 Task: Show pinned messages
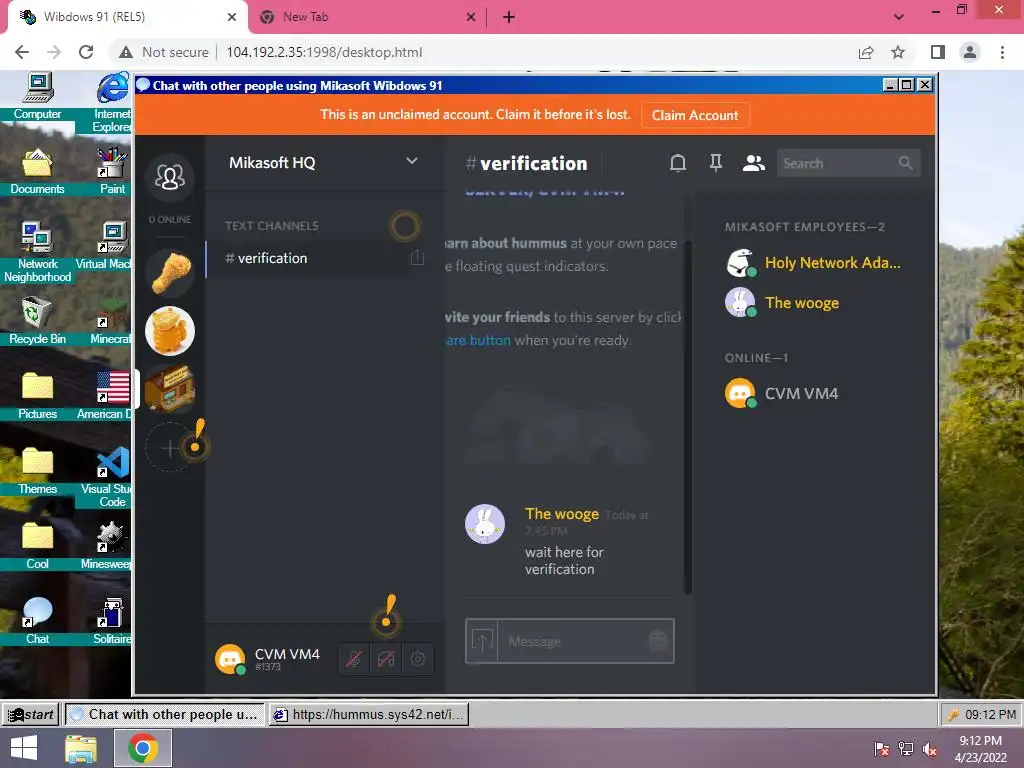(716, 163)
